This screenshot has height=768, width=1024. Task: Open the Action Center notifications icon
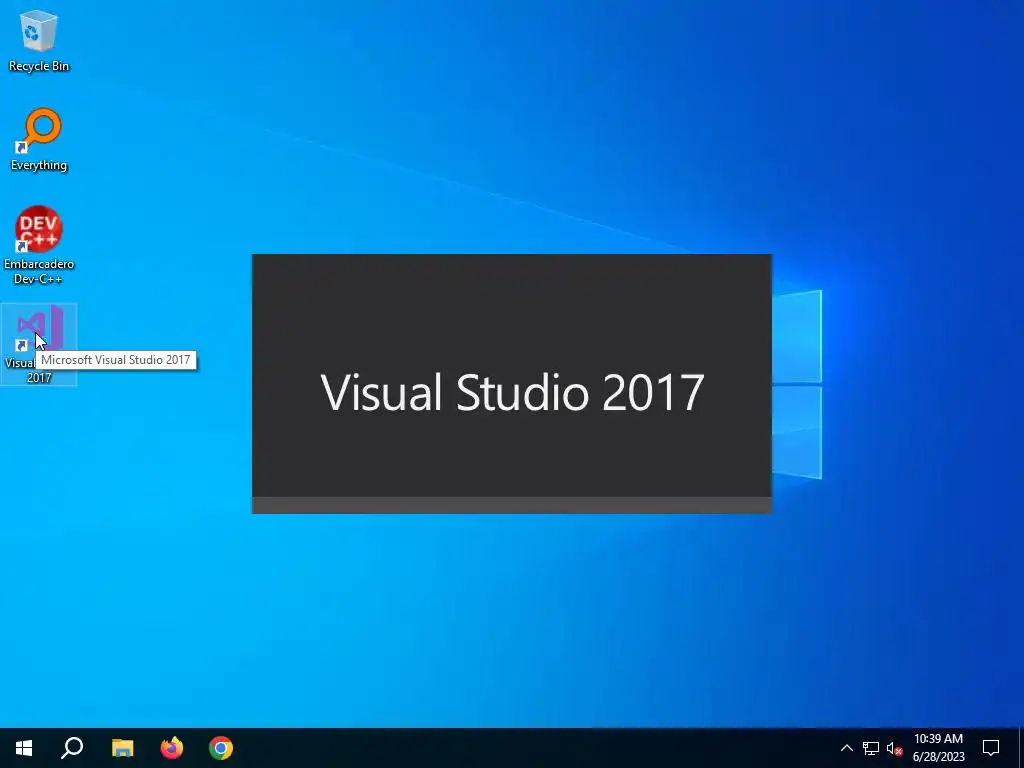[991, 748]
